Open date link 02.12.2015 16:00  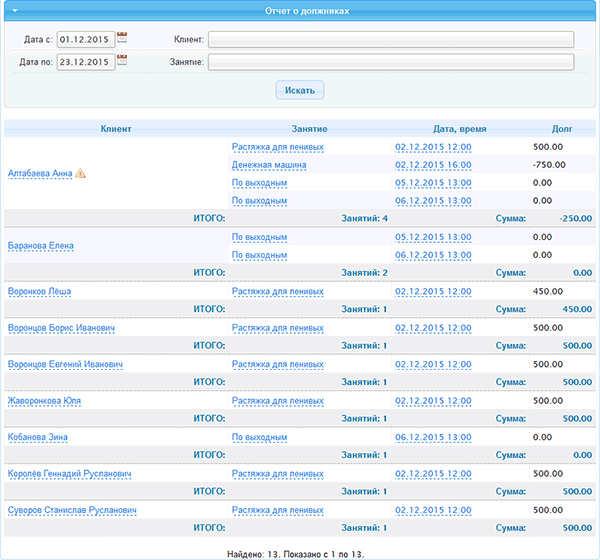433,165
